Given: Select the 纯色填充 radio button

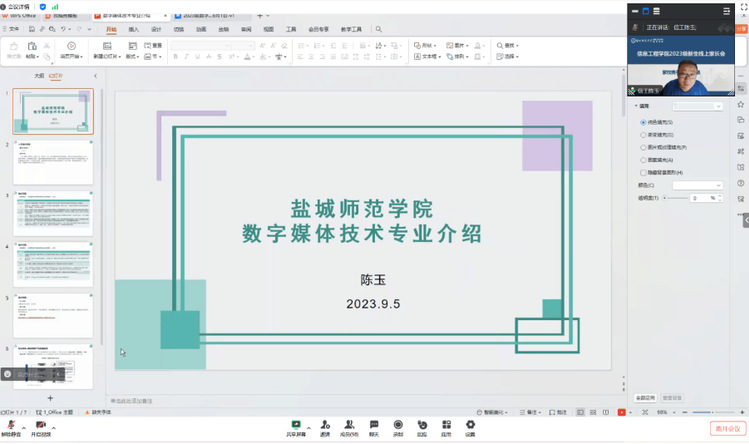Looking at the screenshot, I should tap(643, 122).
